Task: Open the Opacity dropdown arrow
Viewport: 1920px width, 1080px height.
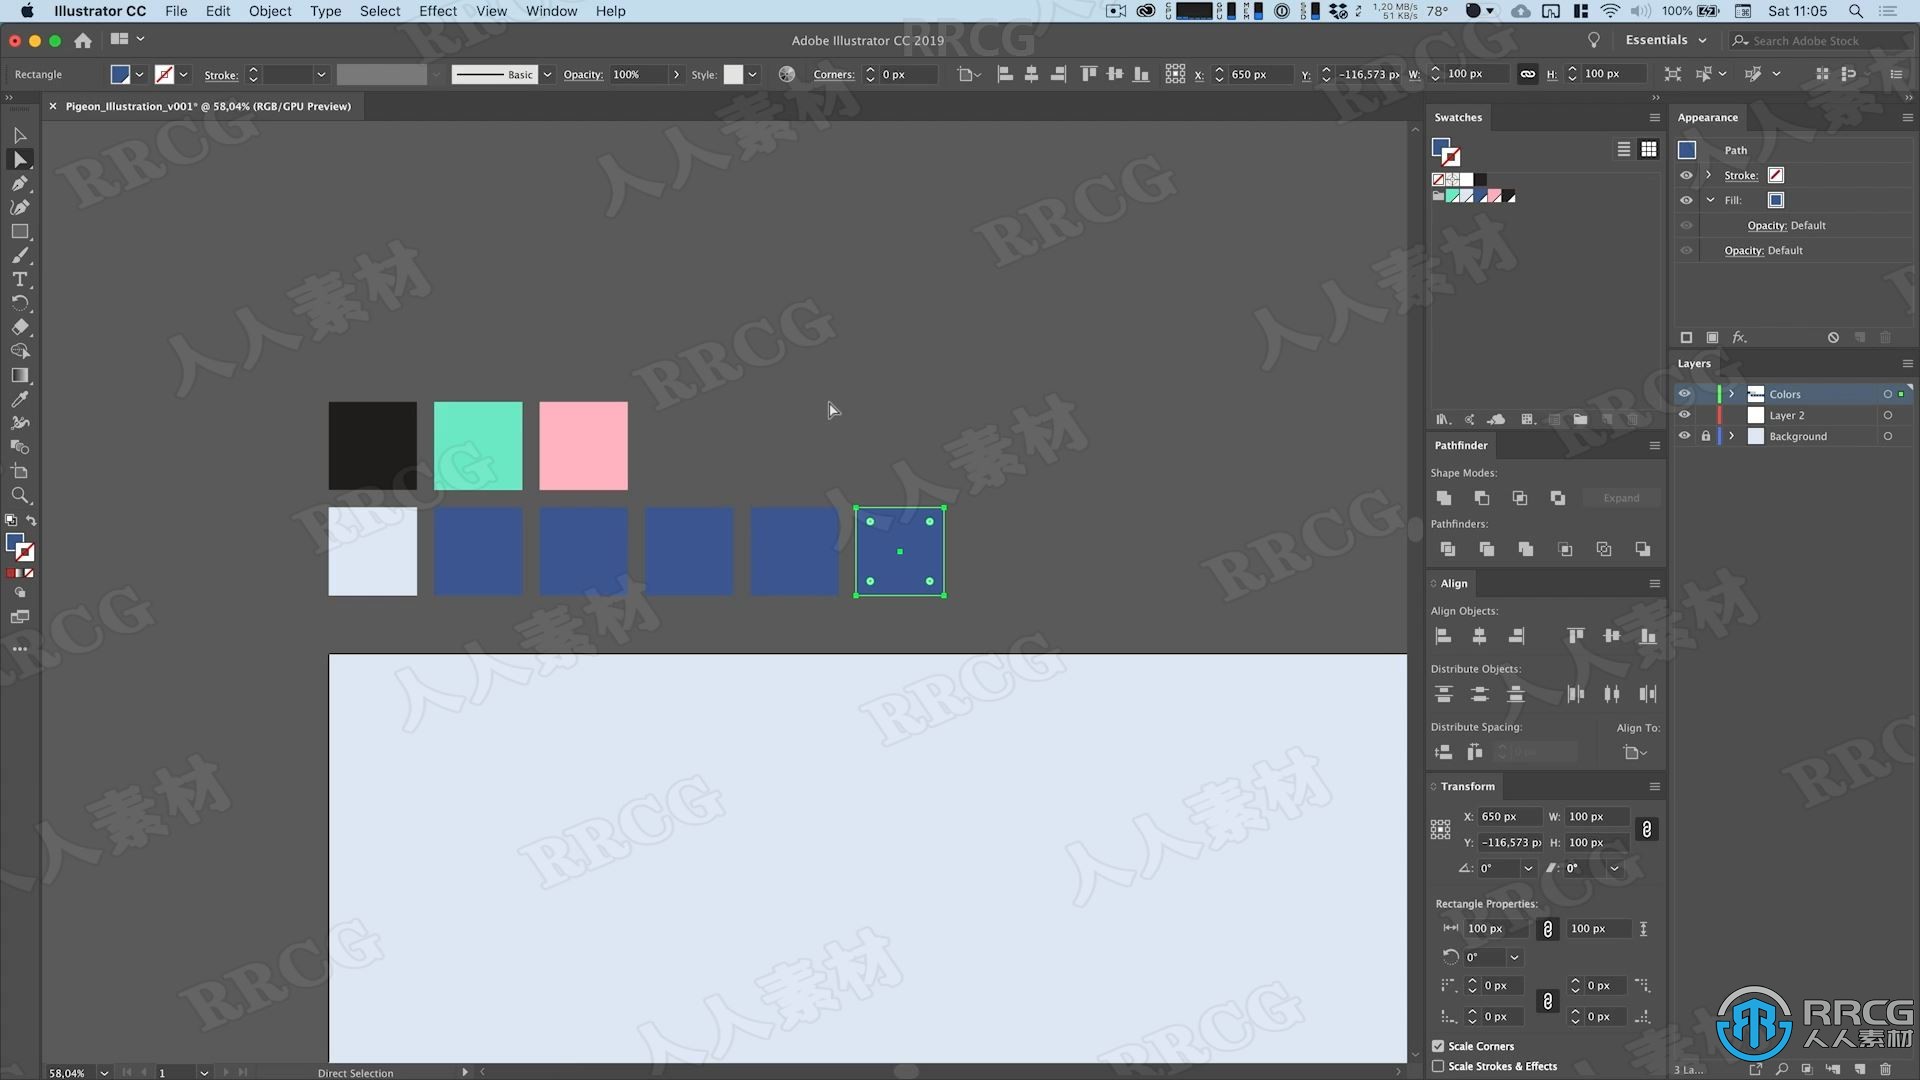Action: 677,74
